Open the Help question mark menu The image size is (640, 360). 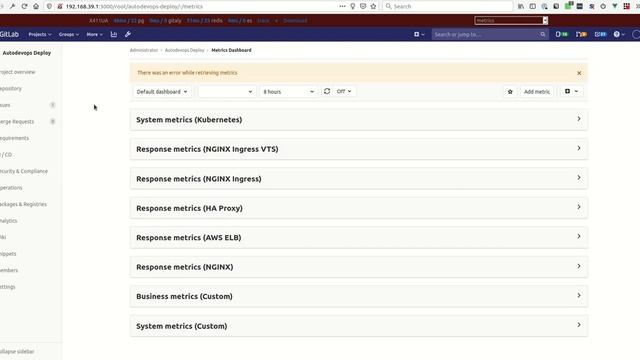point(619,34)
